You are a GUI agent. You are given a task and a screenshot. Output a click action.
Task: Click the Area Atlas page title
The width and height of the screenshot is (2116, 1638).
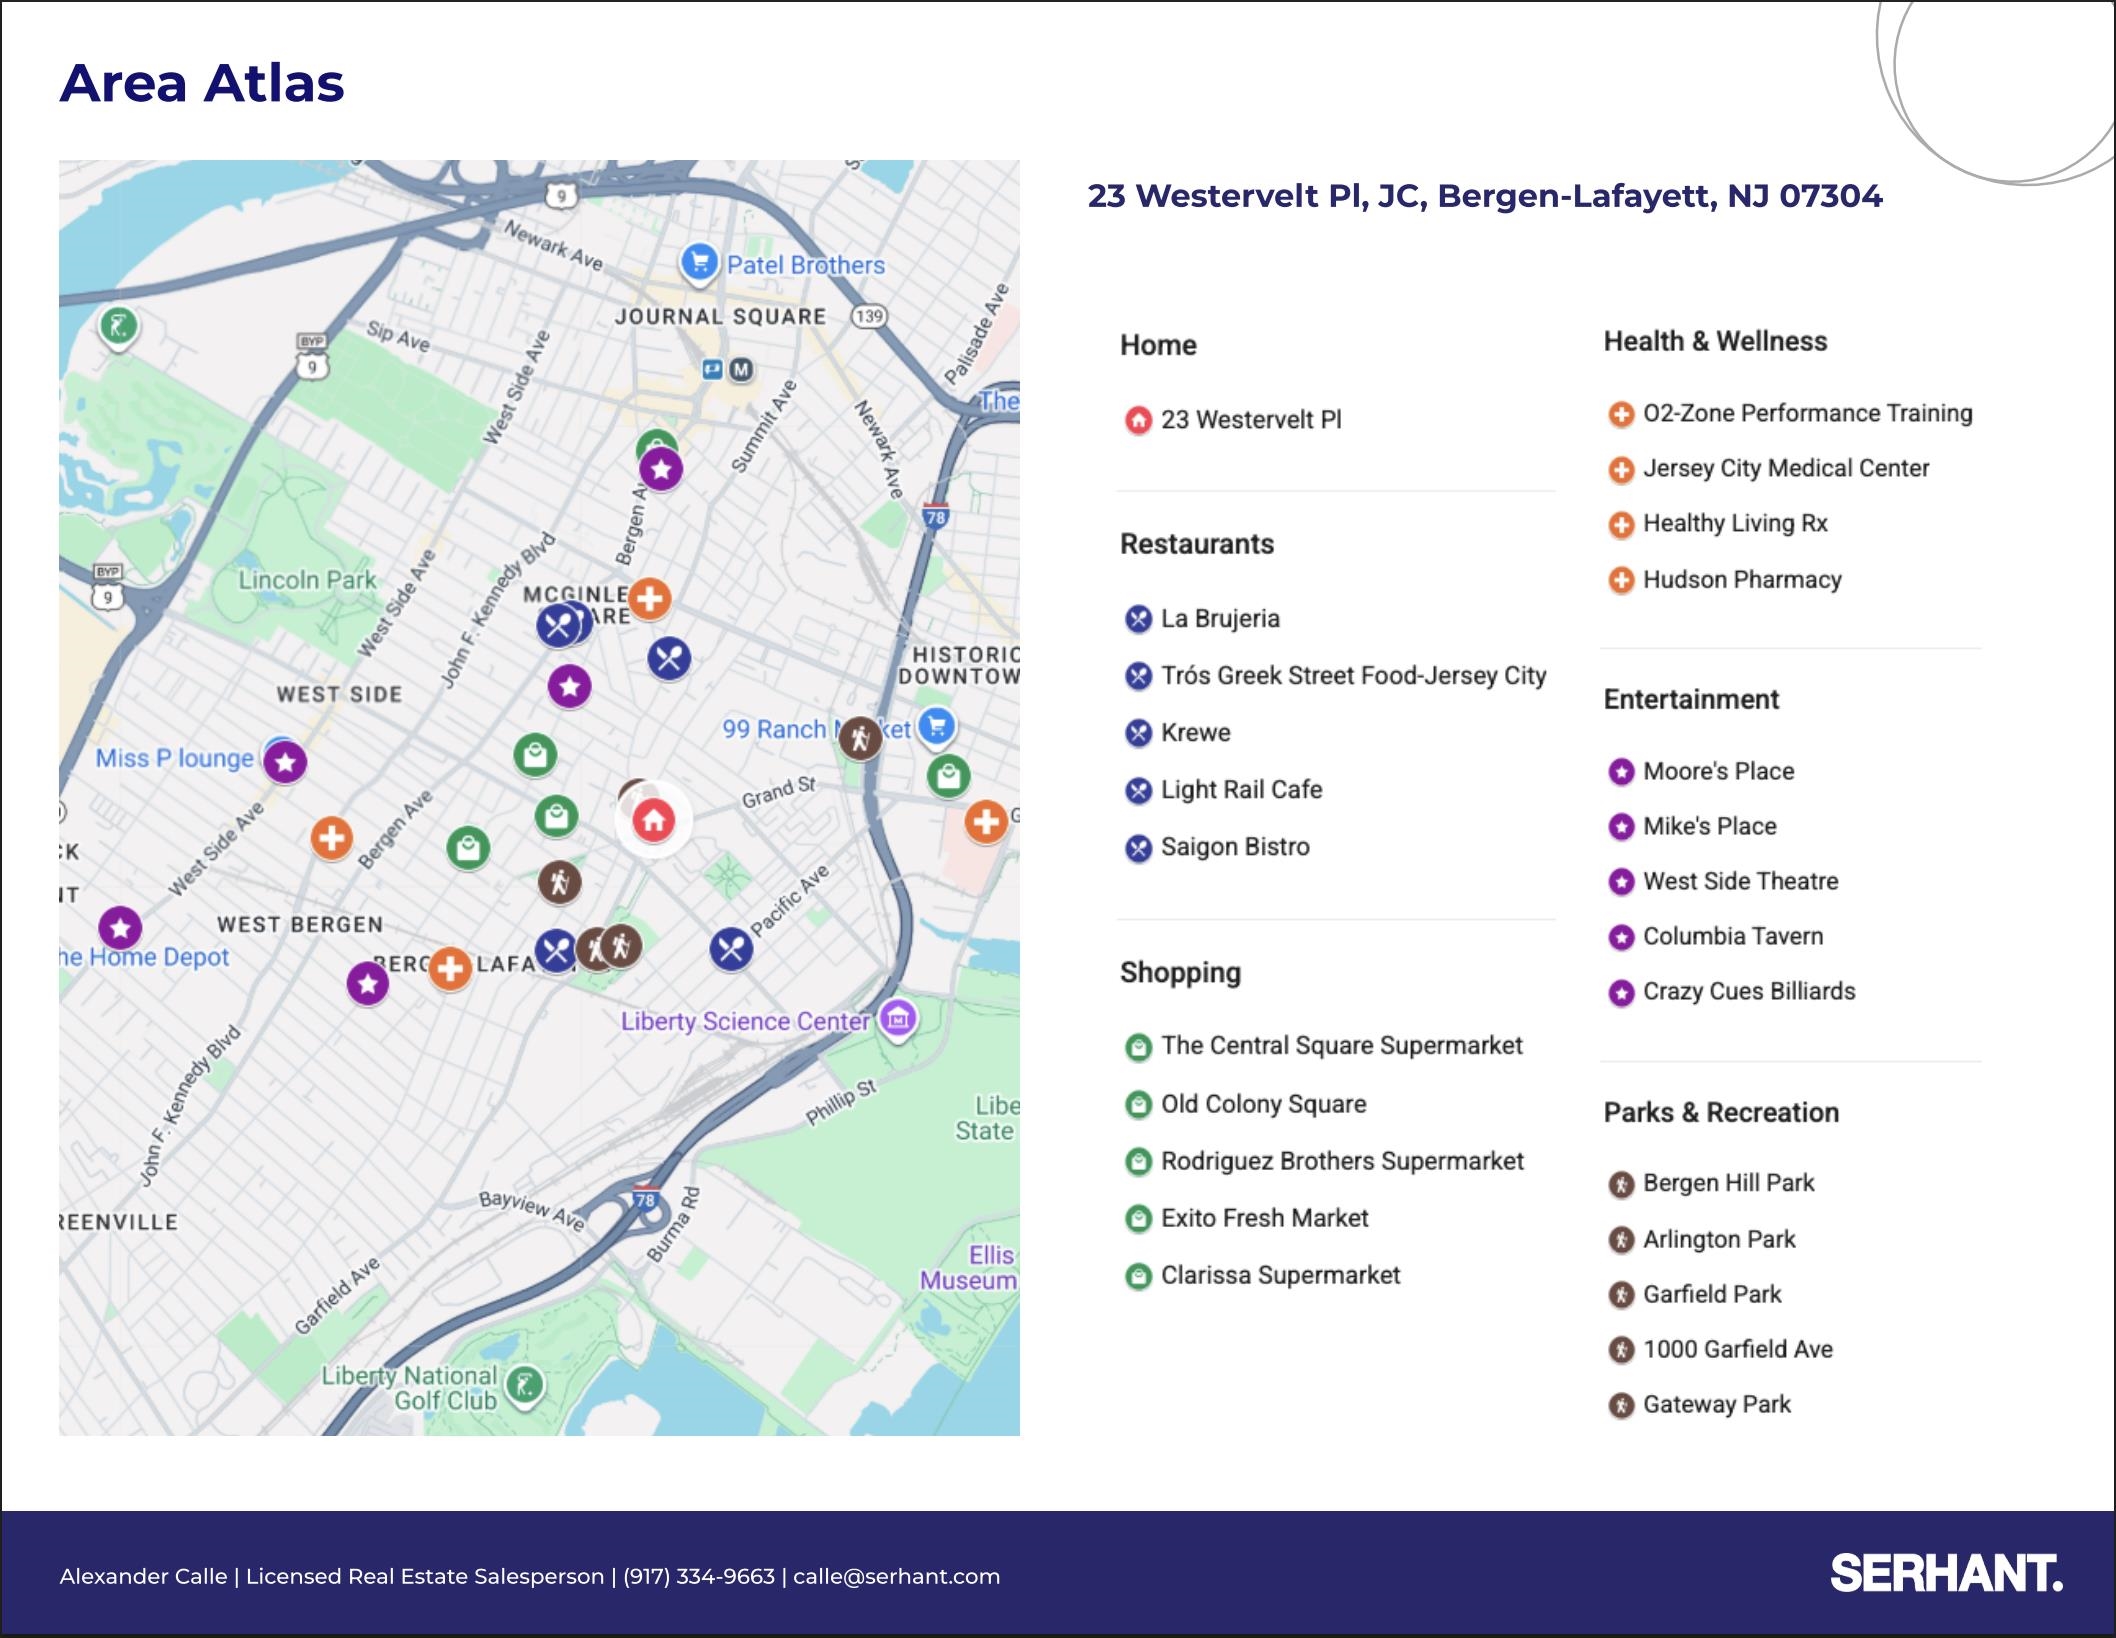[x=202, y=83]
